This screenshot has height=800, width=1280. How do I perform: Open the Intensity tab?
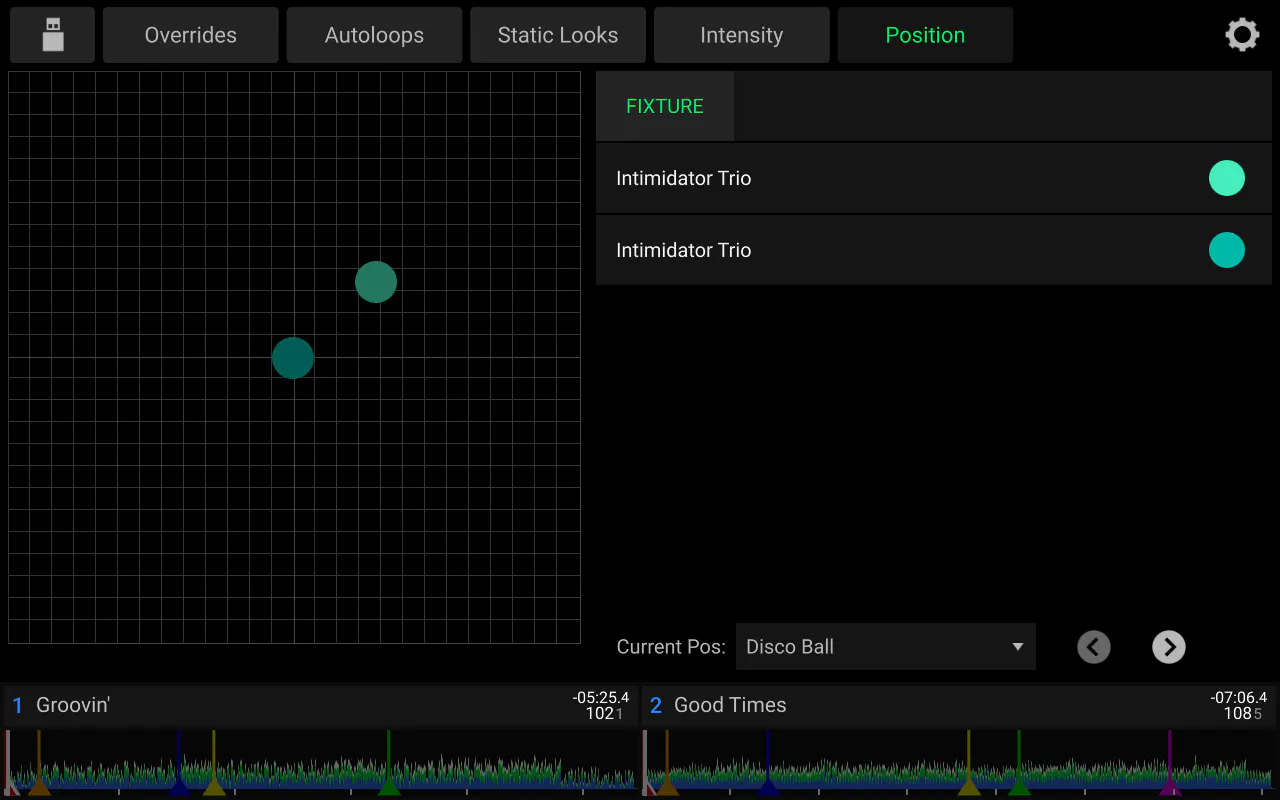pyautogui.click(x=741, y=35)
